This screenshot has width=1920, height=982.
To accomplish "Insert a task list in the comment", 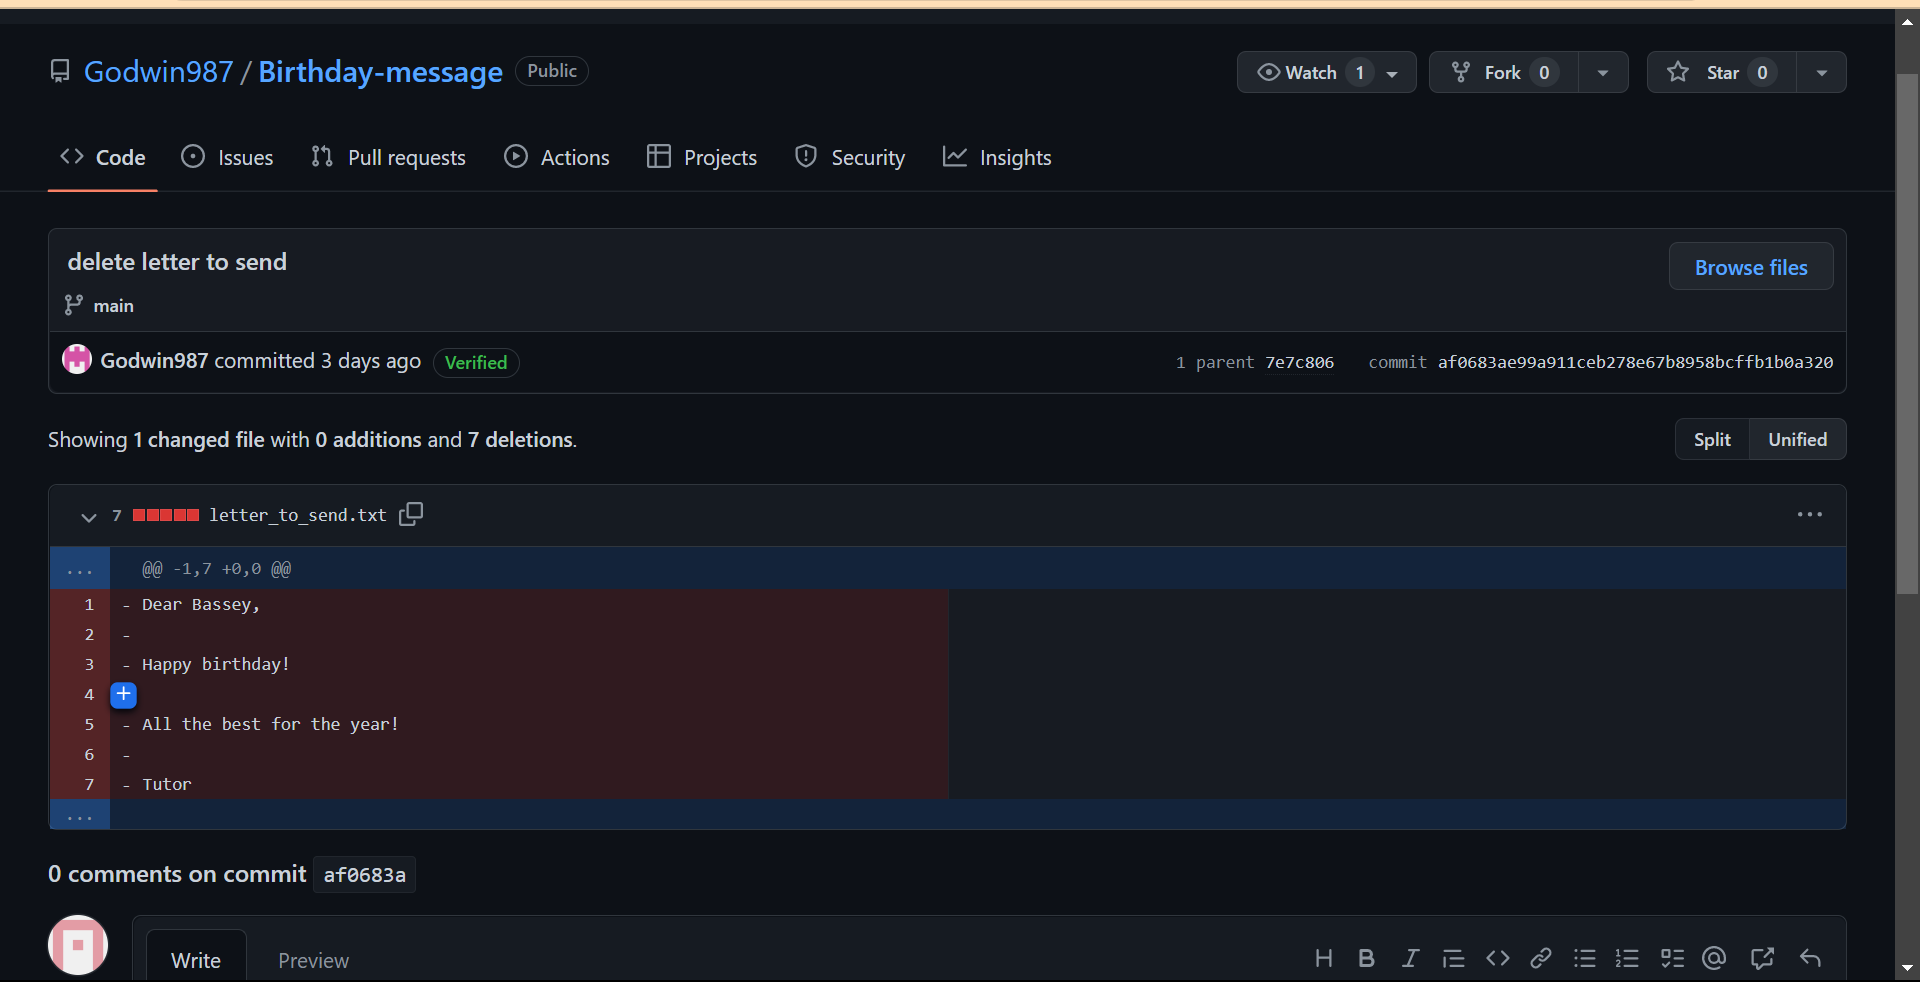I will coord(1672,959).
